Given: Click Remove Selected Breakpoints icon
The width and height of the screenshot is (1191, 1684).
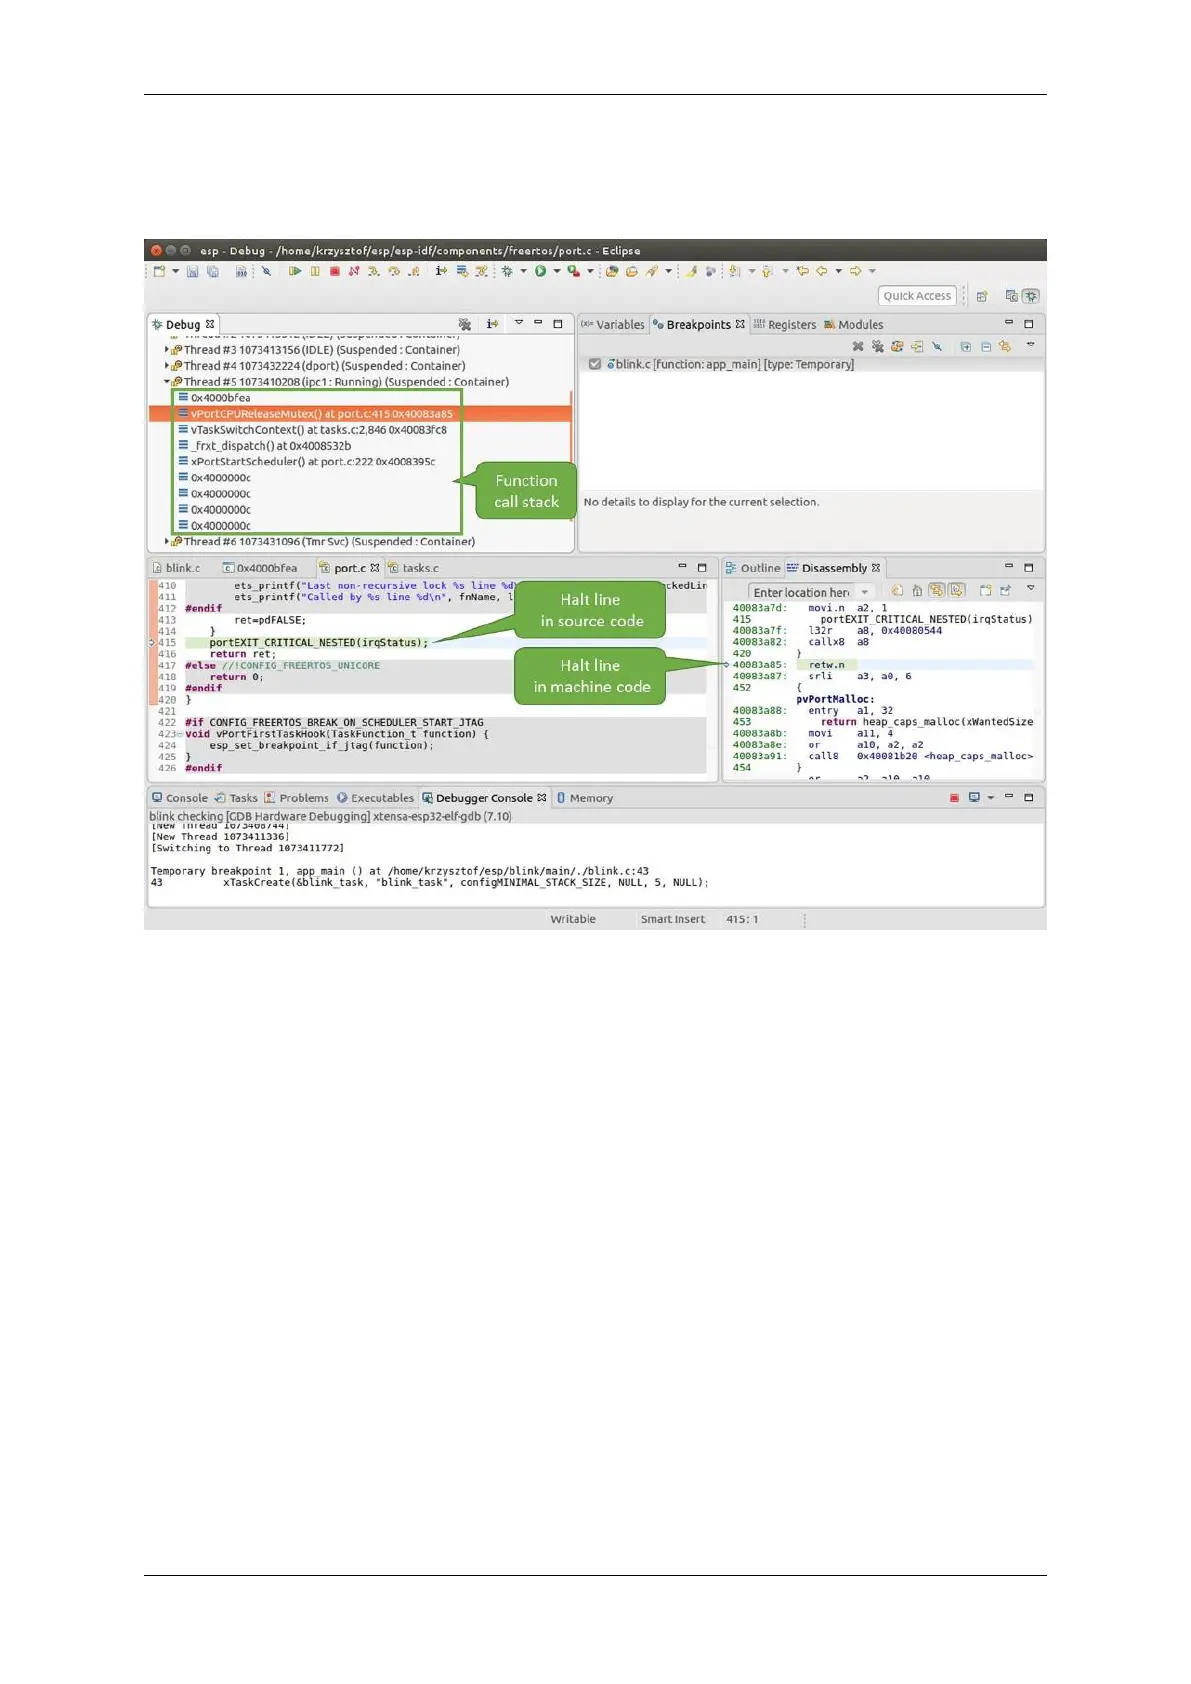Looking at the screenshot, I should point(858,347).
